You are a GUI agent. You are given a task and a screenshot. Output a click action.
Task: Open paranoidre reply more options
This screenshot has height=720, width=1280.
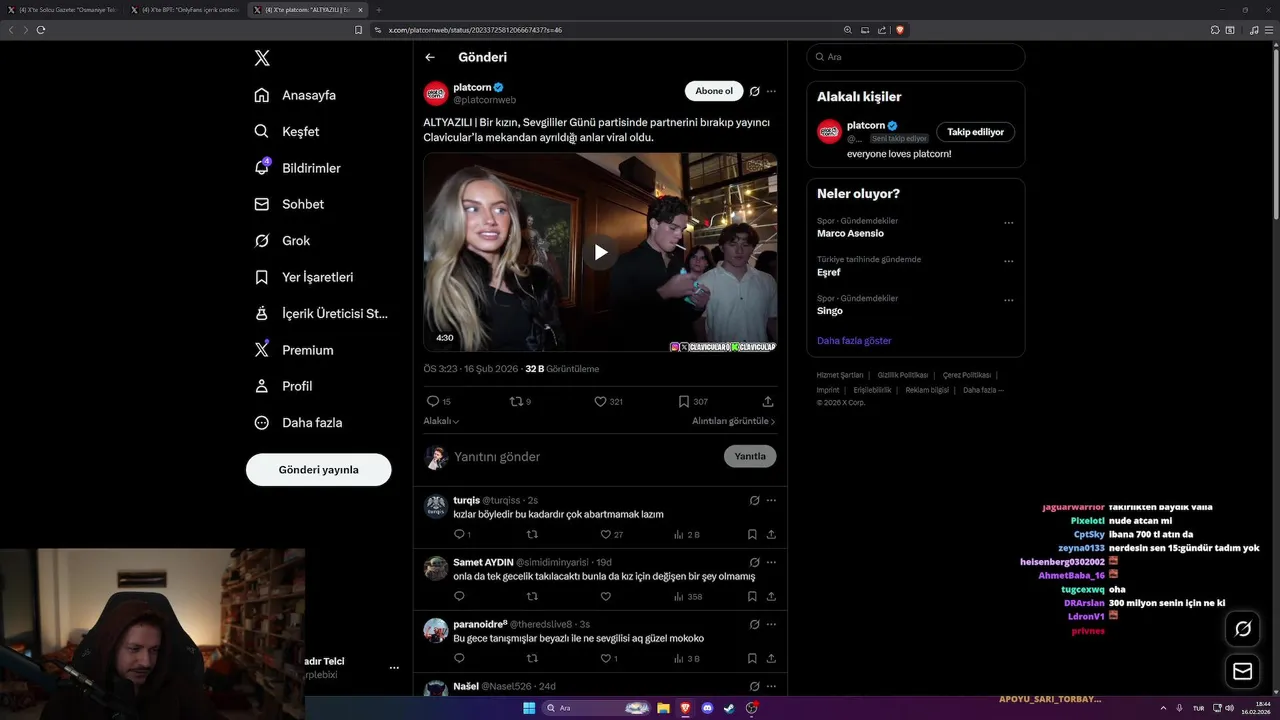771,624
